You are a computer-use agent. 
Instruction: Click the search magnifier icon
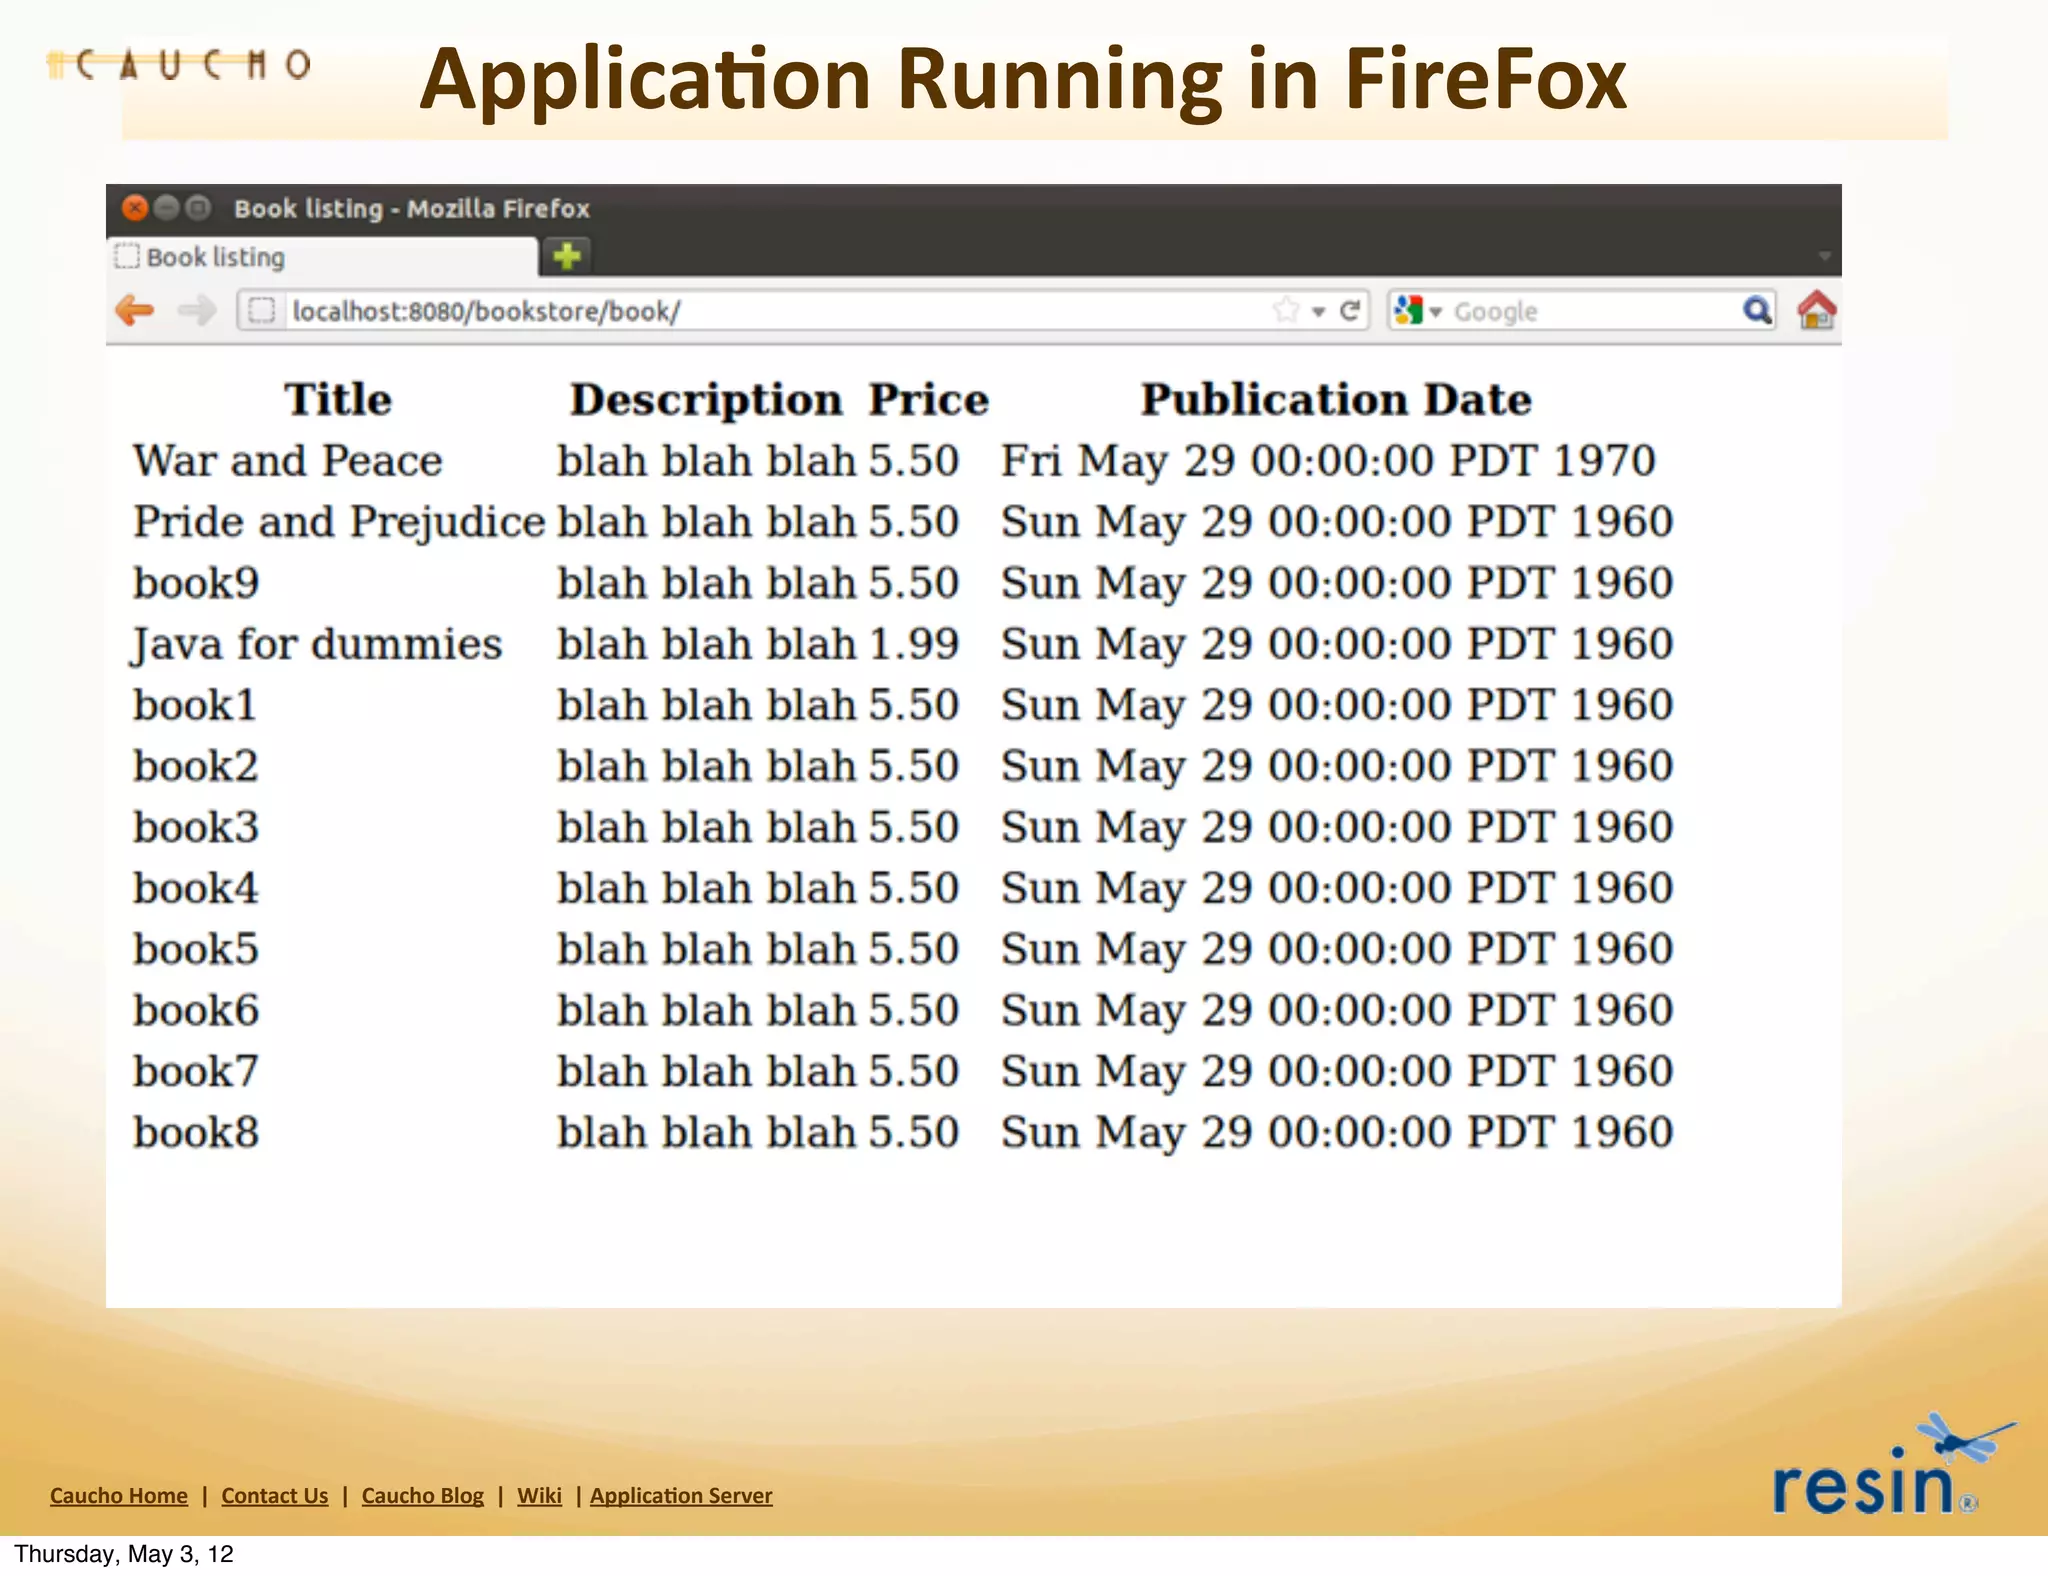pos(1757,311)
